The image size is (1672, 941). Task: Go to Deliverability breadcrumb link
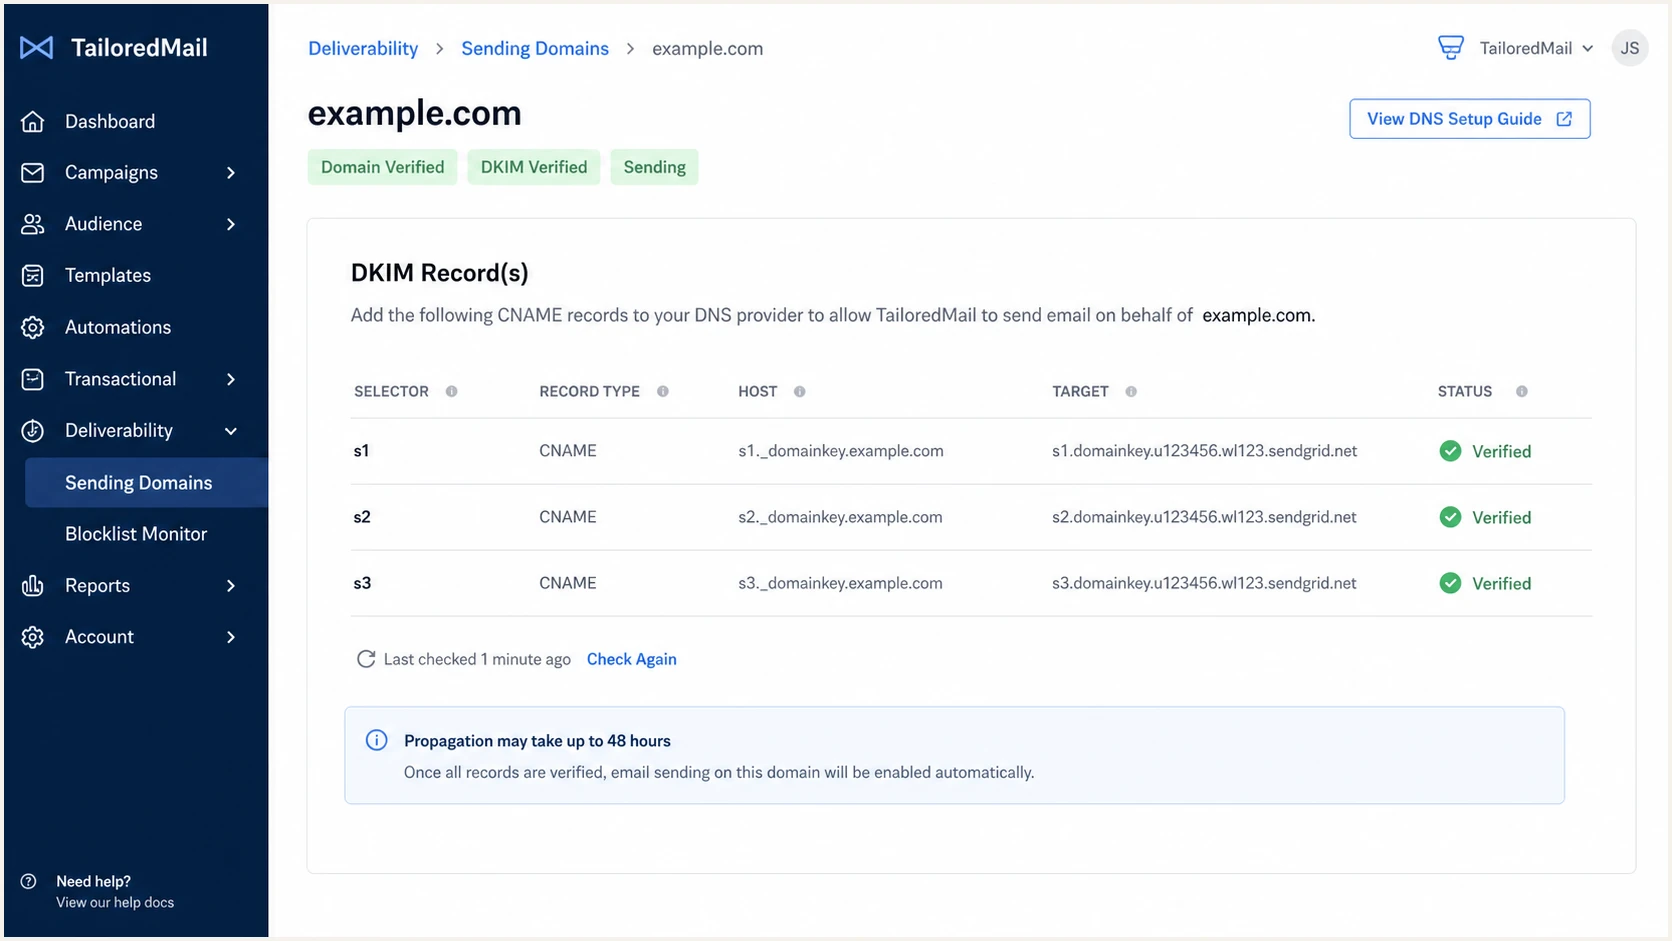363,48
